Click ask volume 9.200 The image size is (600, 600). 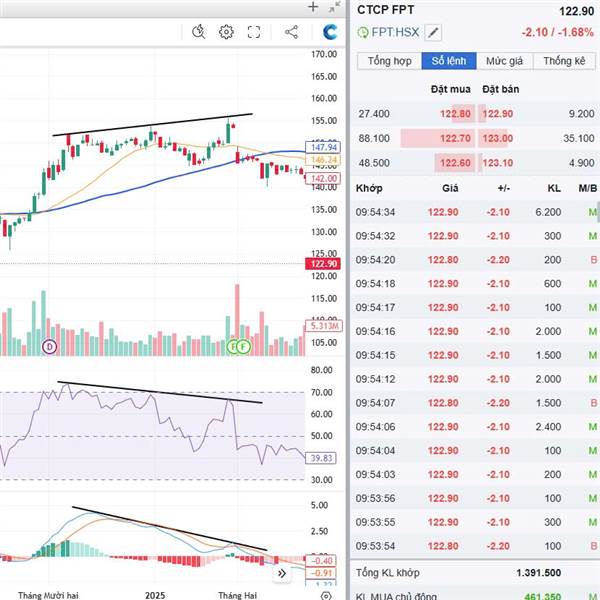582,114
